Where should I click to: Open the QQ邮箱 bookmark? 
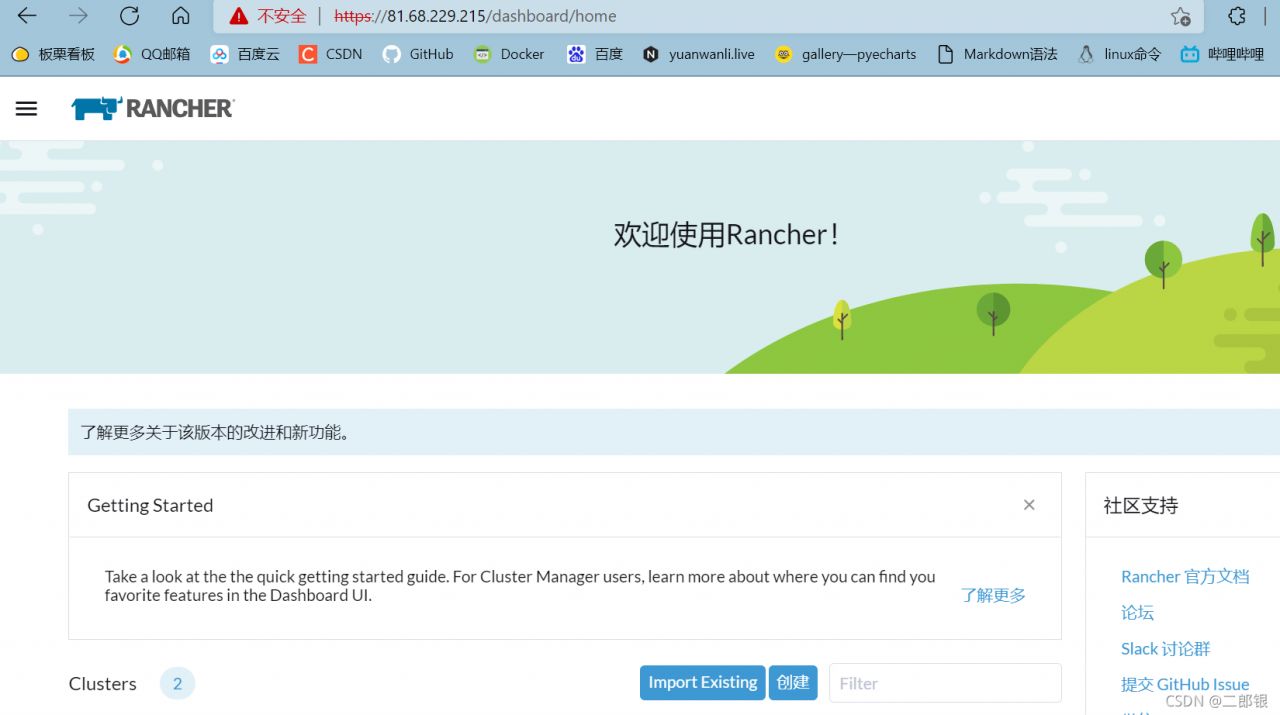152,54
